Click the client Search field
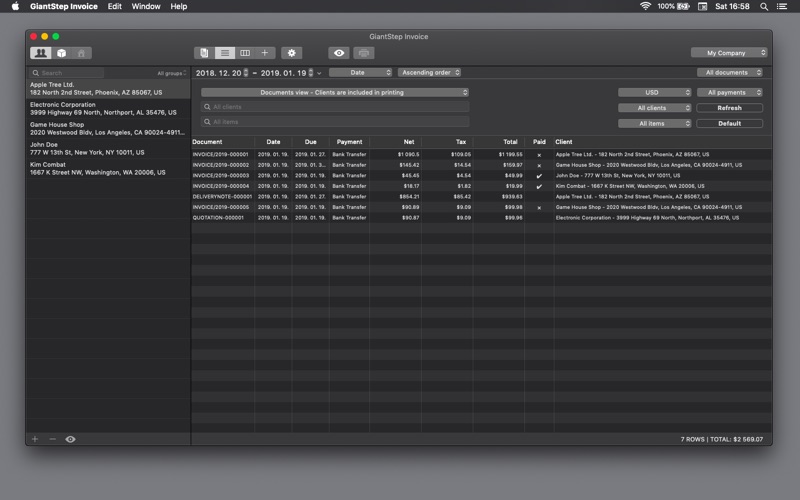 [67, 73]
